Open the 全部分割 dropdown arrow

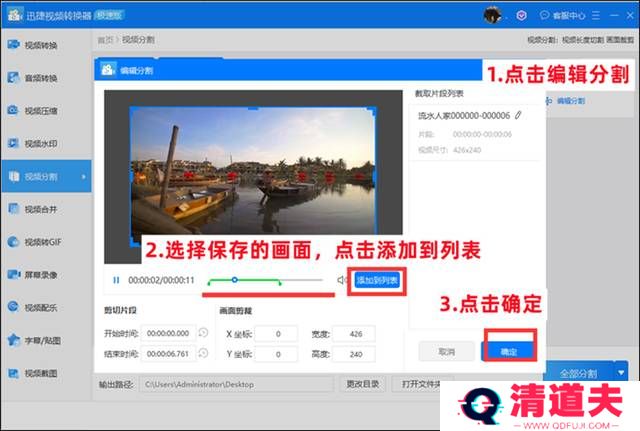coord(621,373)
